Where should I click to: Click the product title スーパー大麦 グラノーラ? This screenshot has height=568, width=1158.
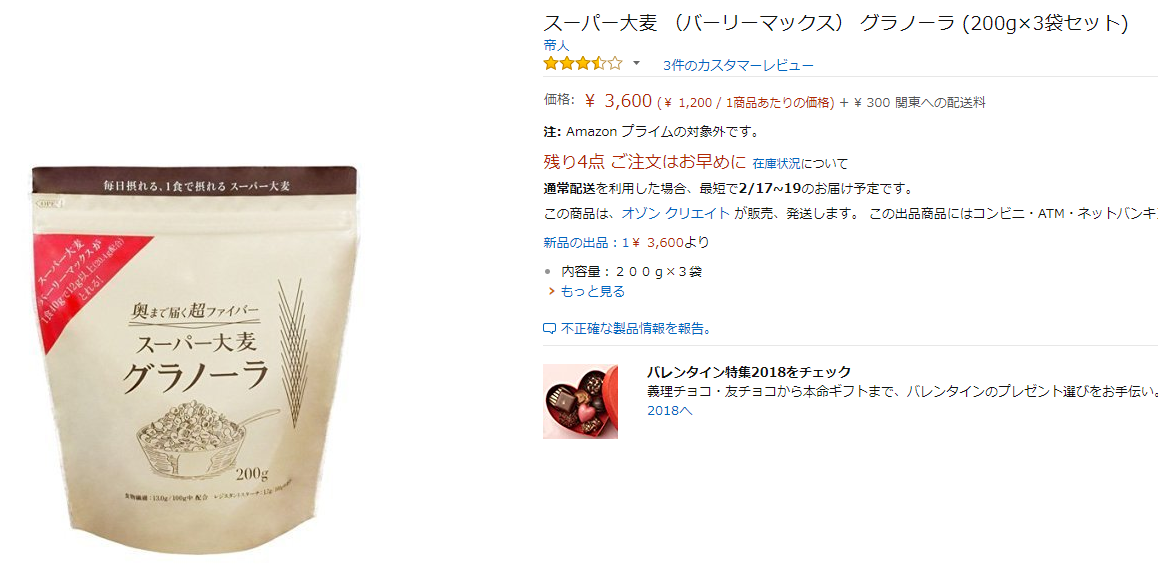point(836,23)
